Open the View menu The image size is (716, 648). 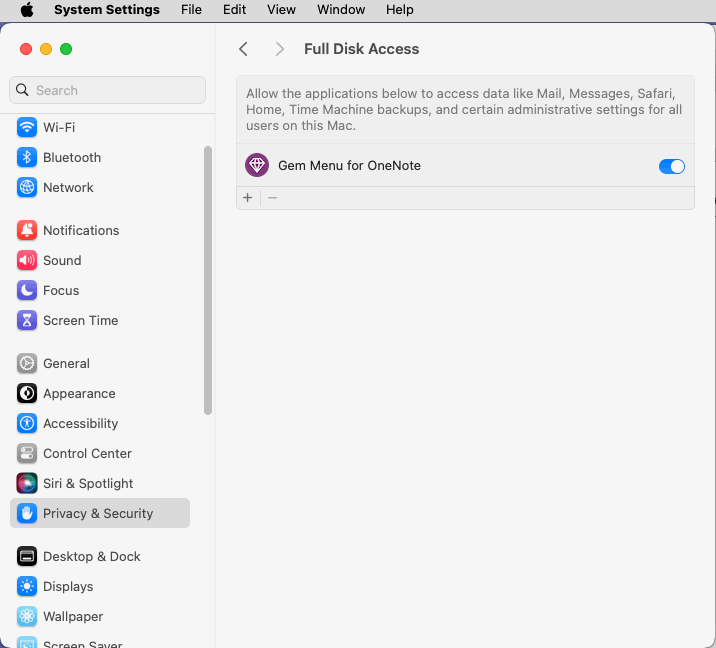click(281, 10)
